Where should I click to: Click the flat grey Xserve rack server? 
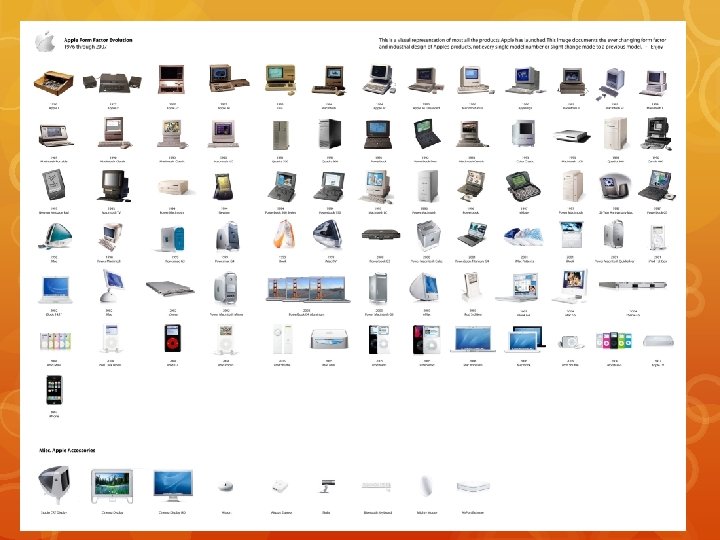pyautogui.click(x=170, y=289)
